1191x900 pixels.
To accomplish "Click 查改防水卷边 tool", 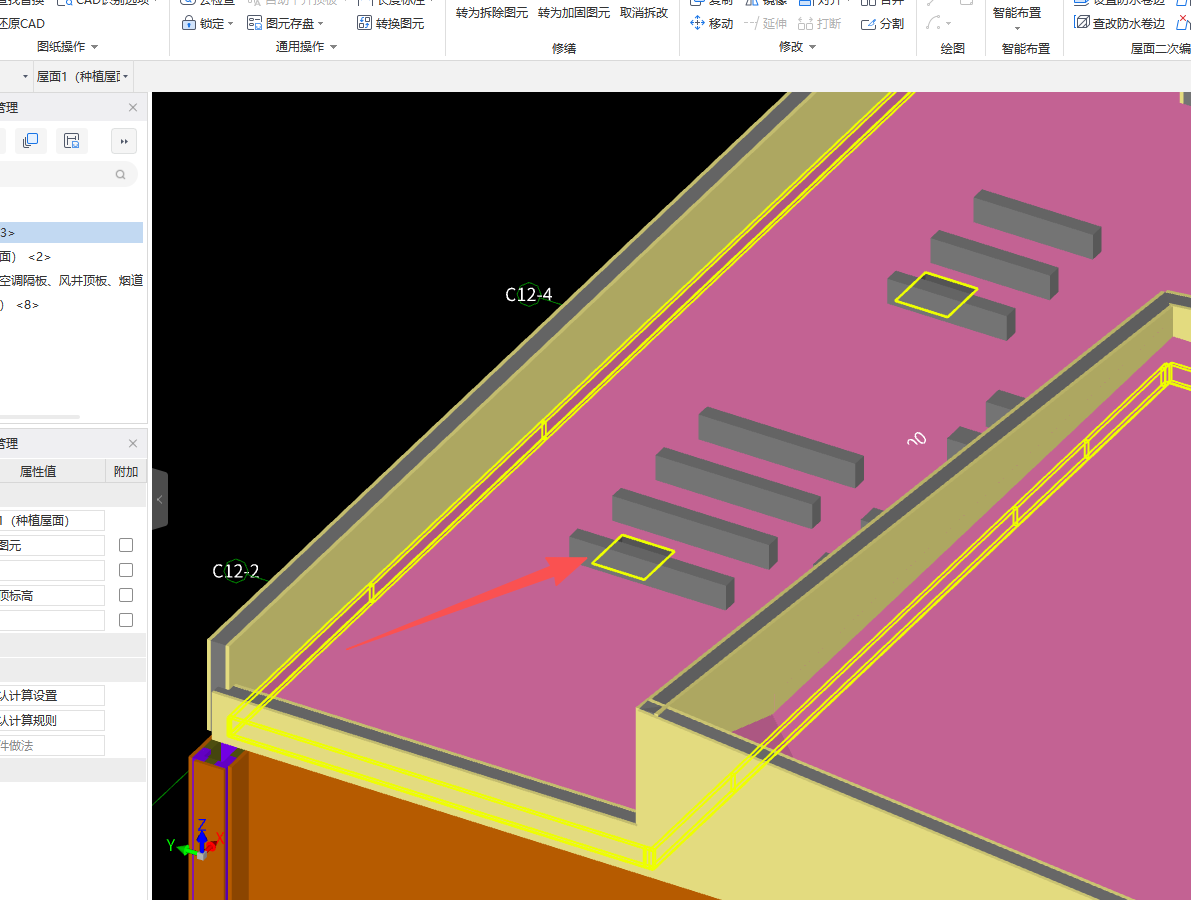I will [1120, 24].
